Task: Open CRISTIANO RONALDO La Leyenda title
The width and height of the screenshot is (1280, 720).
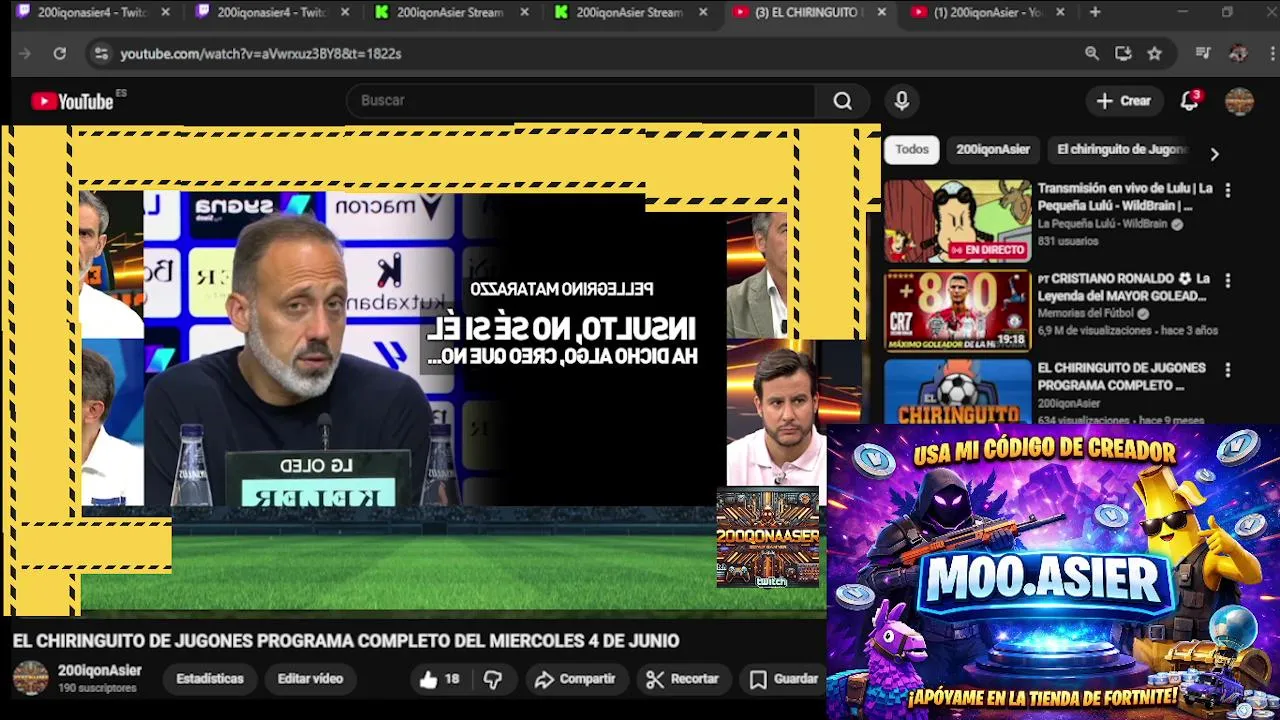Action: [1124, 287]
